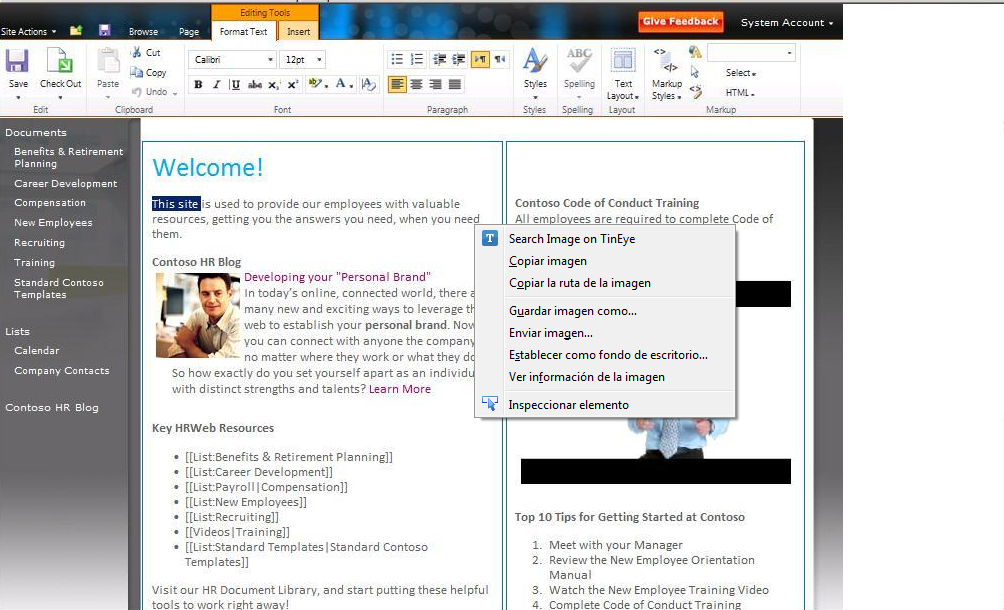Switch to the Browse tab
This screenshot has height=610, width=1004.
(143, 31)
